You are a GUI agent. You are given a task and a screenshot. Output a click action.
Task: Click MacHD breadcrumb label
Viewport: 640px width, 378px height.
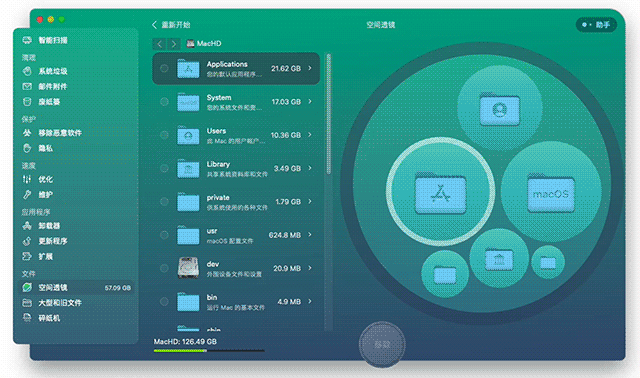click(x=209, y=43)
